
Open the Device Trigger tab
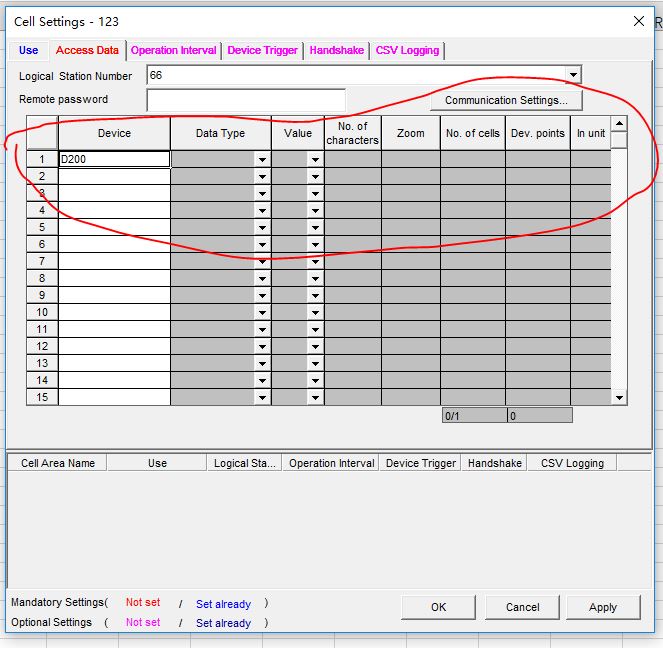(x=262, y=50)
